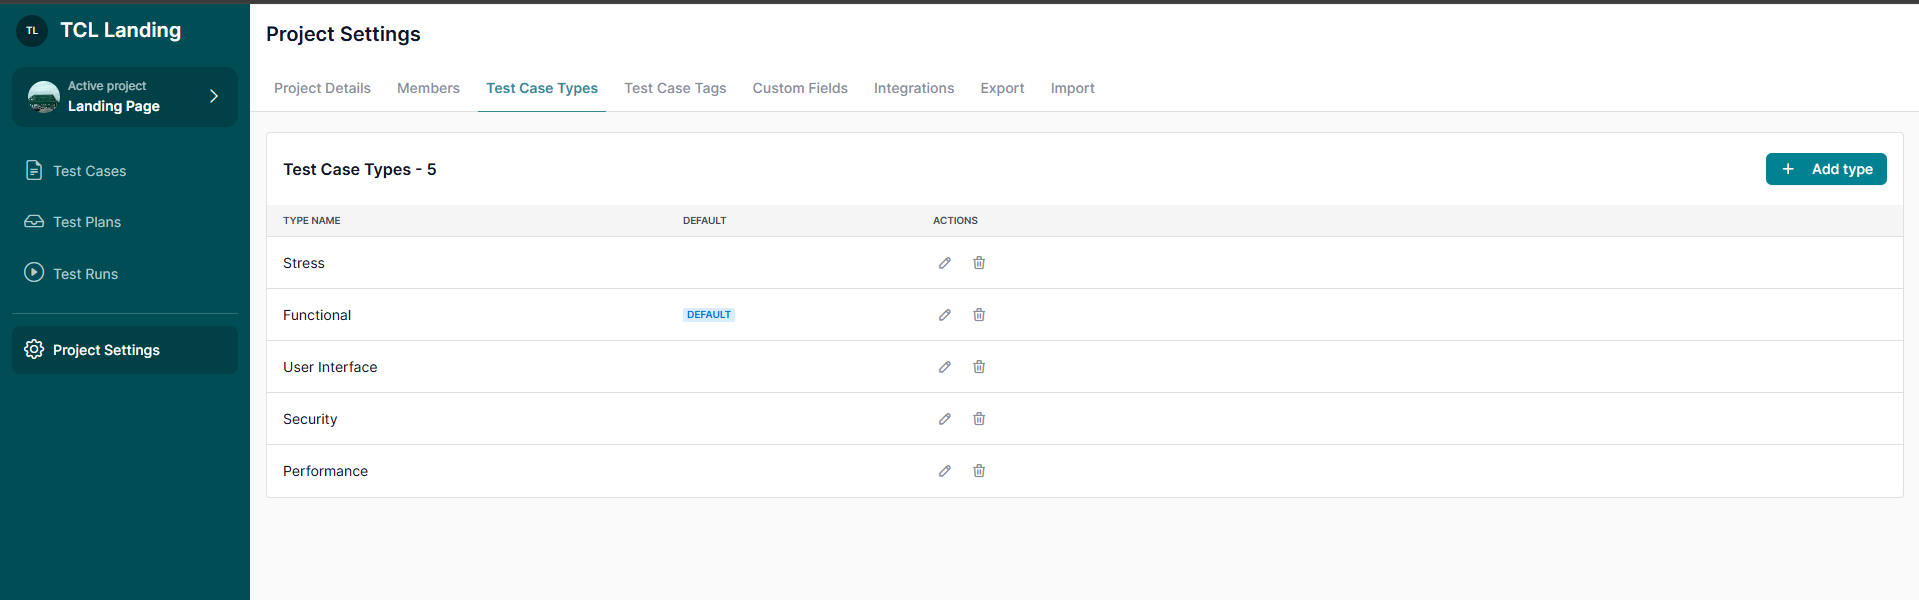1919x600 pixels.
Task: Go to the Custom Fields tab
Action: (x=800, y=88)
